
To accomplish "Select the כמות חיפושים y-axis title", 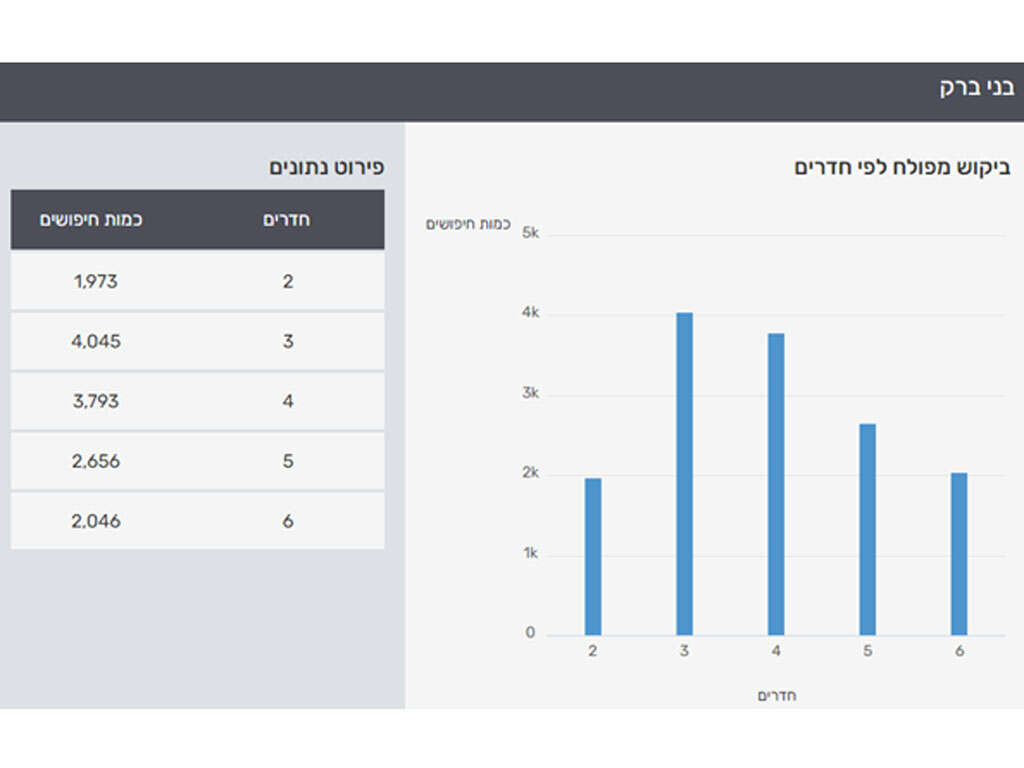I will (468, 224).
